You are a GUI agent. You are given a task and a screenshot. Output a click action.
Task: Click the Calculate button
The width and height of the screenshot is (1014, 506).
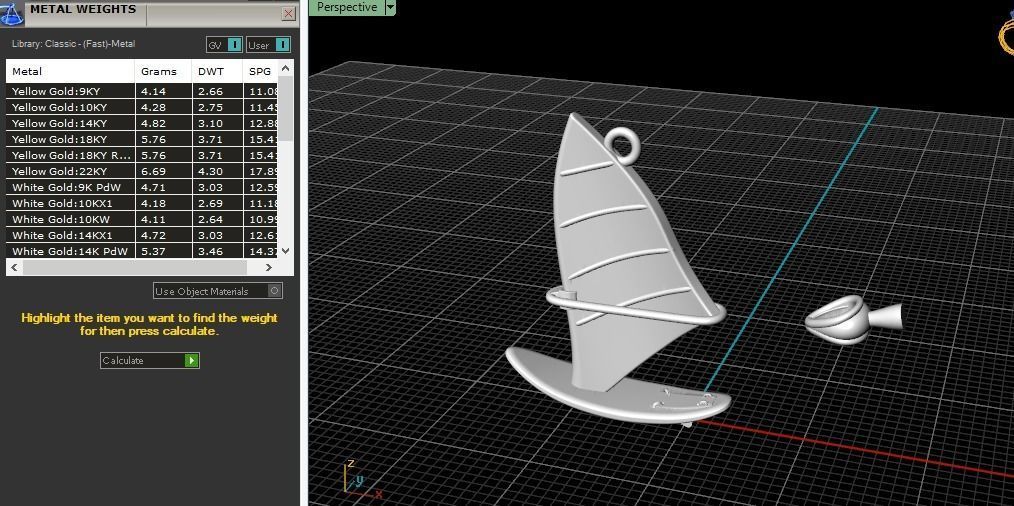(150, 360)
